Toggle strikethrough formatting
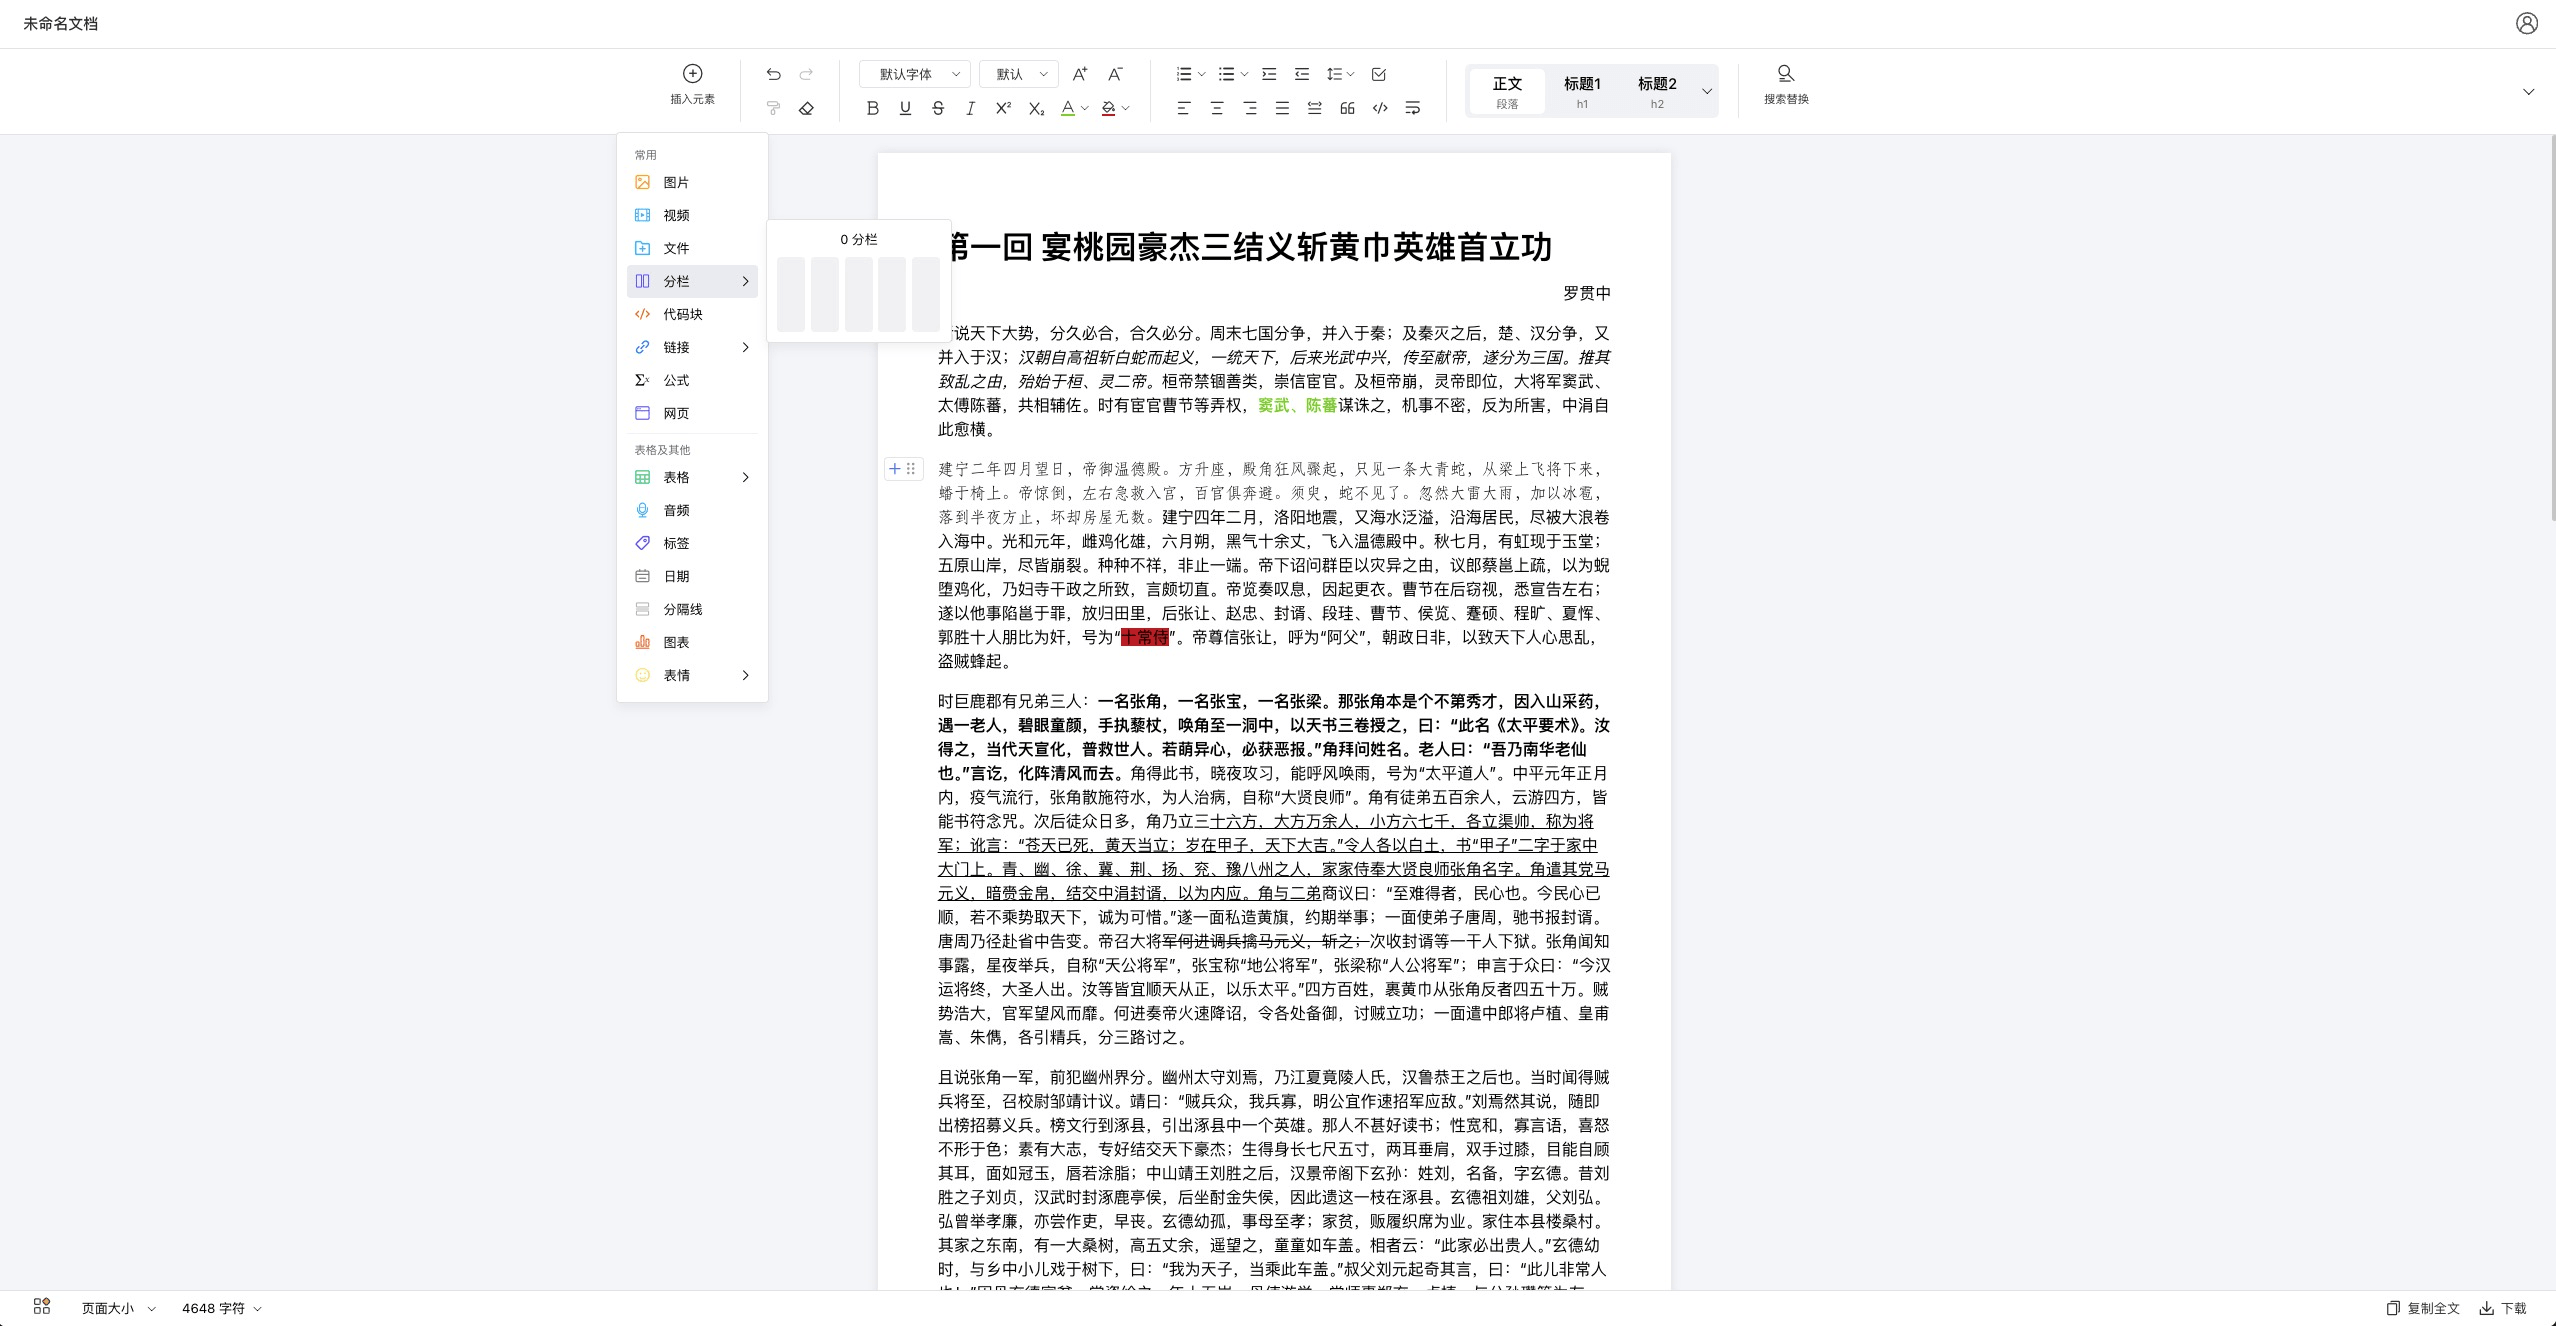Viewport: 2556px width, 1326px height. click(x=938, y=108)
